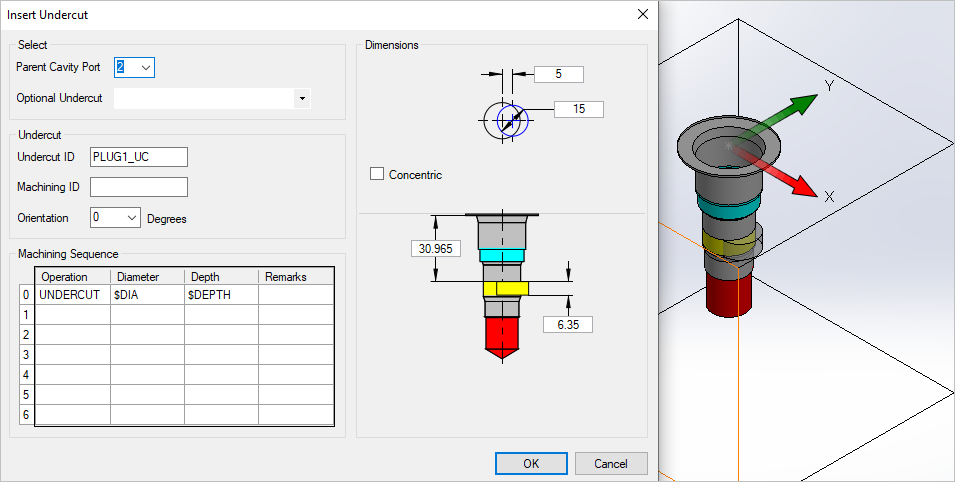Close the Insert Undercut dialog
Image resolution: width=955 pixels, height=482 pixels.
[642, 14]
